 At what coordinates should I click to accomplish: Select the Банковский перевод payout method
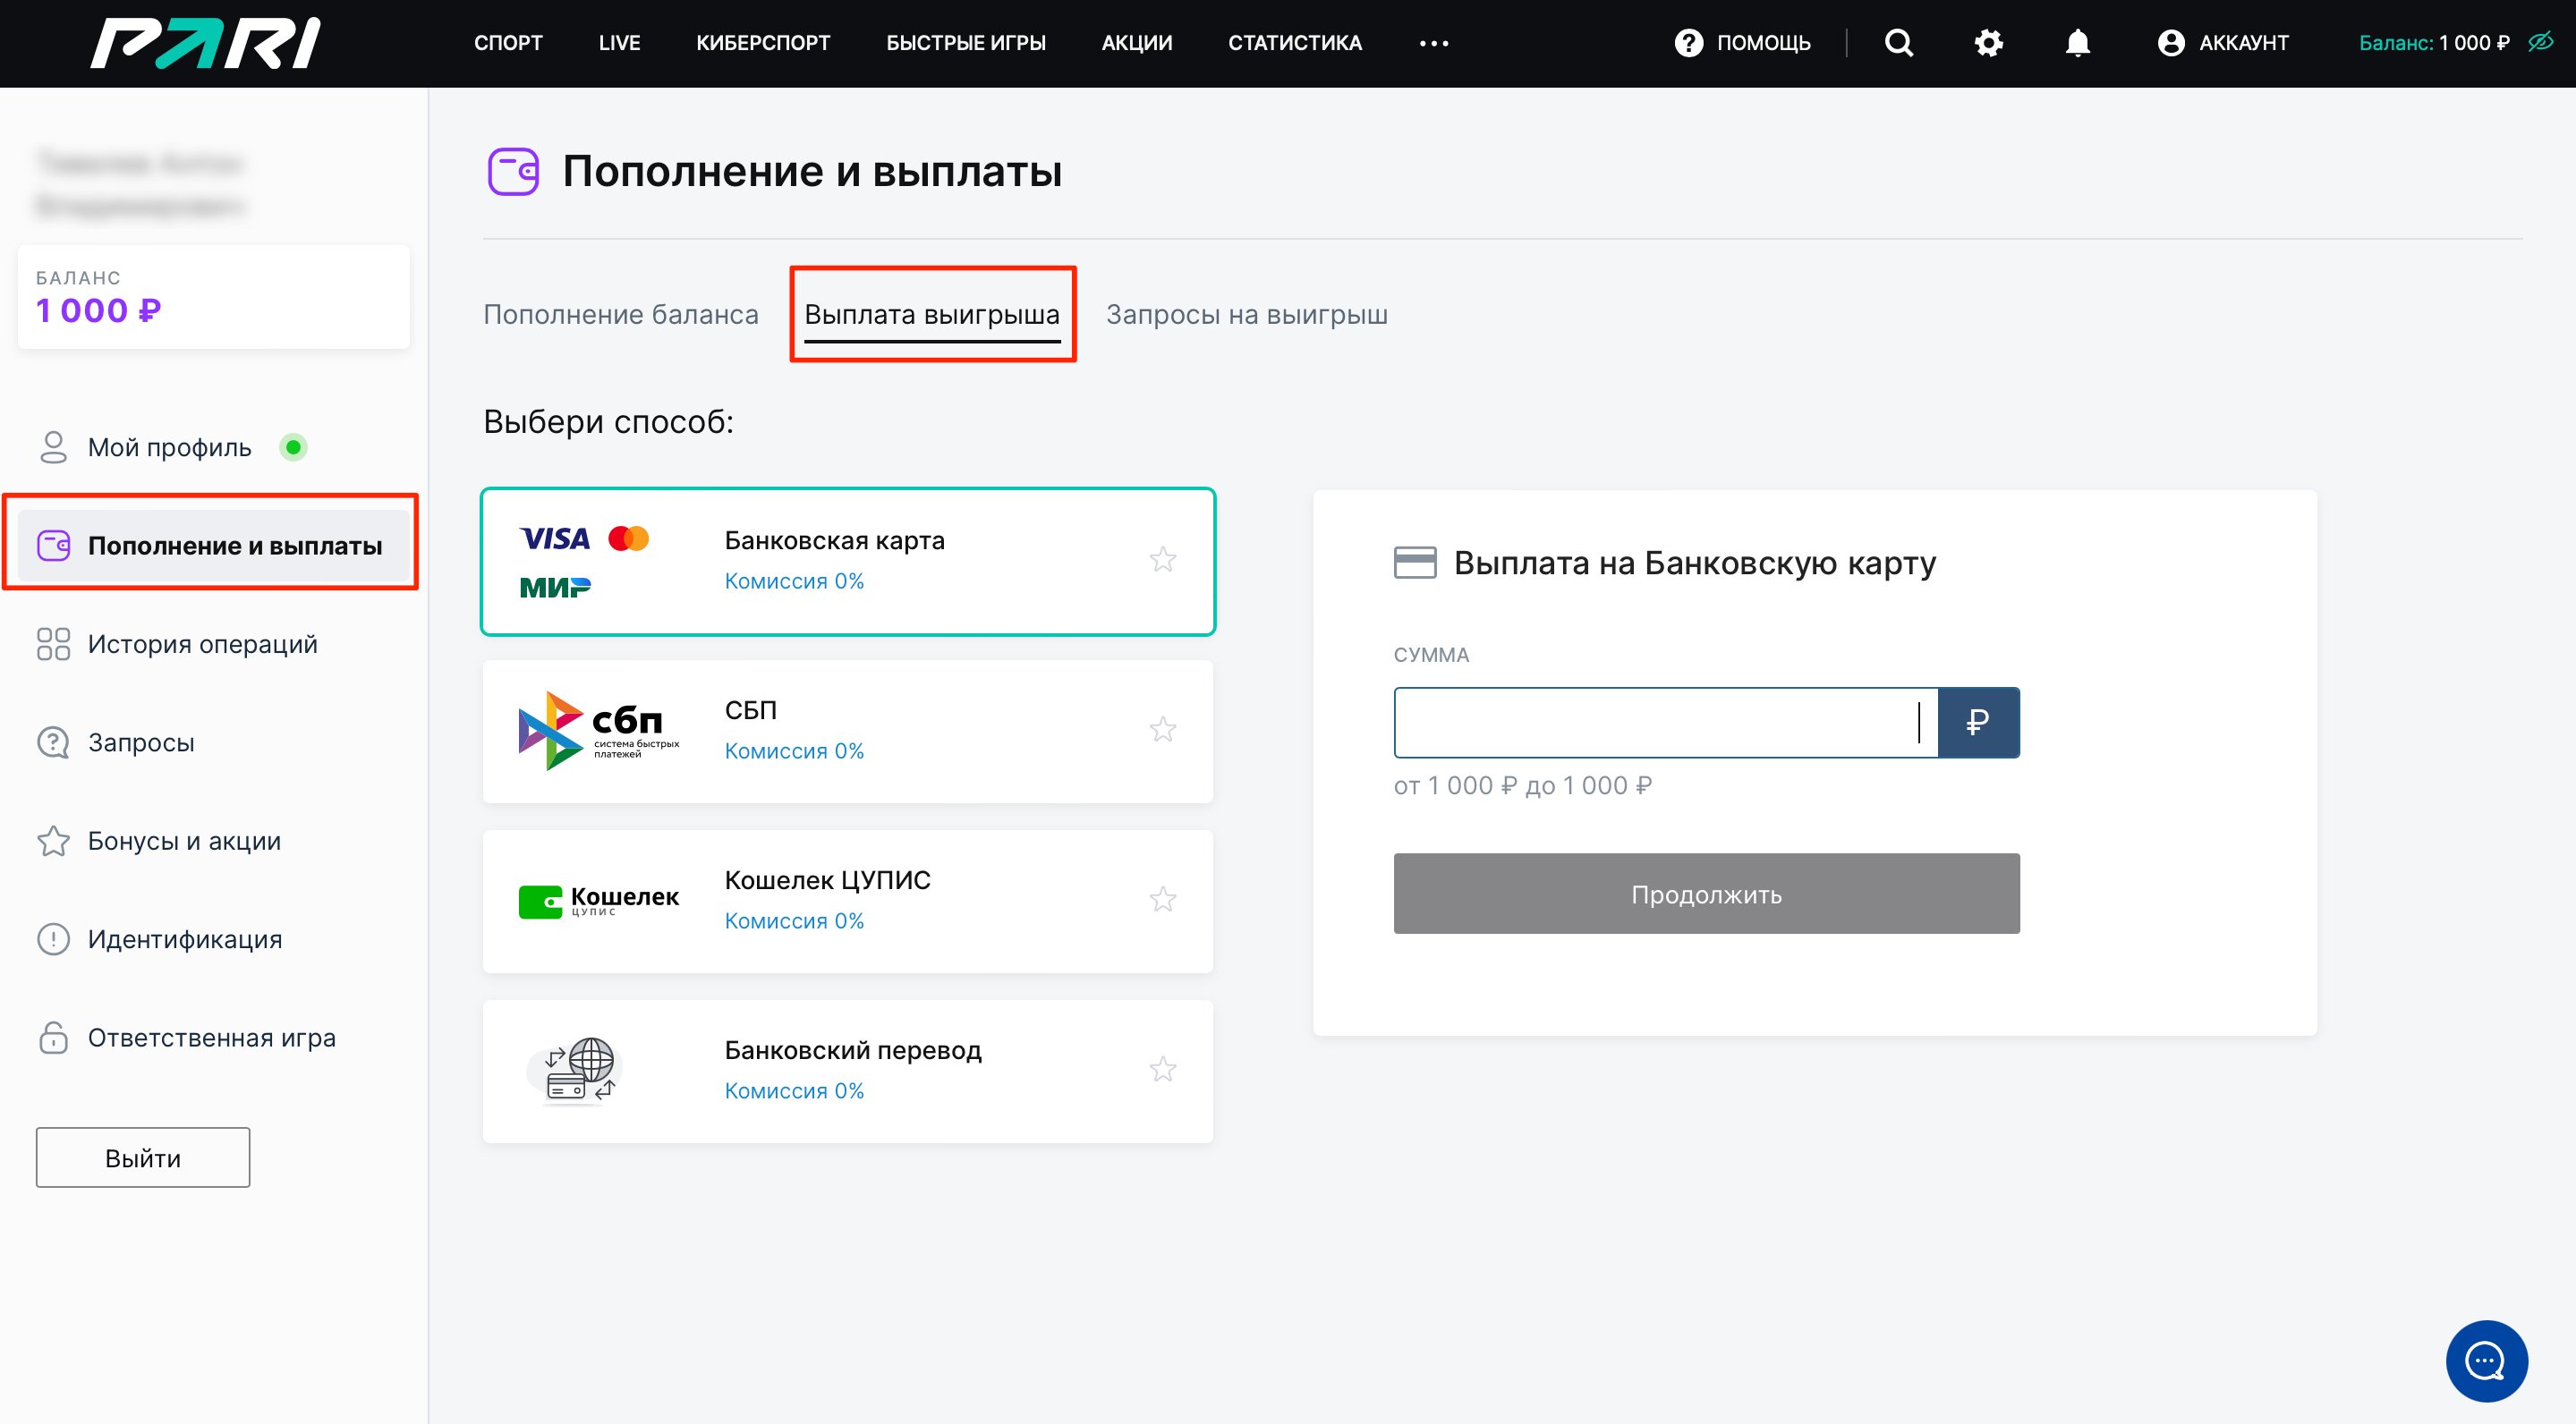847,1070
